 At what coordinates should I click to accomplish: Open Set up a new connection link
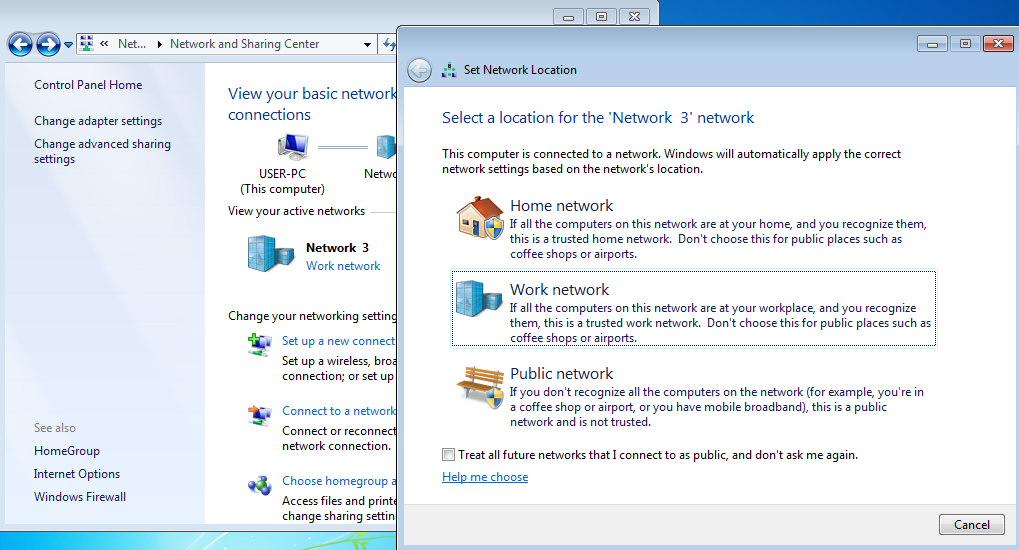(339, 341)
